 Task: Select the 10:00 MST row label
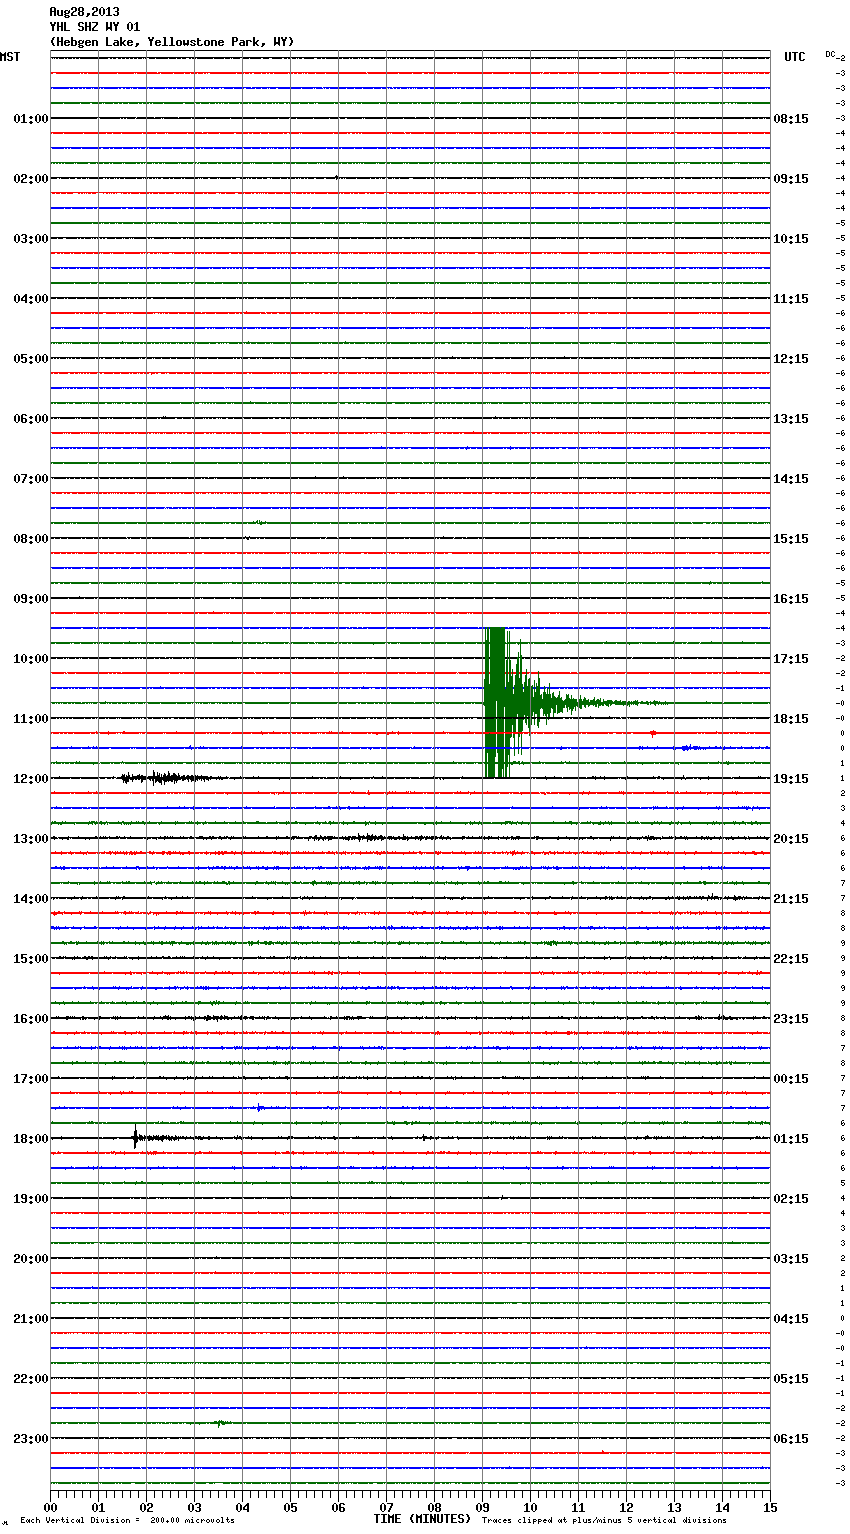(x=30, y=659)
